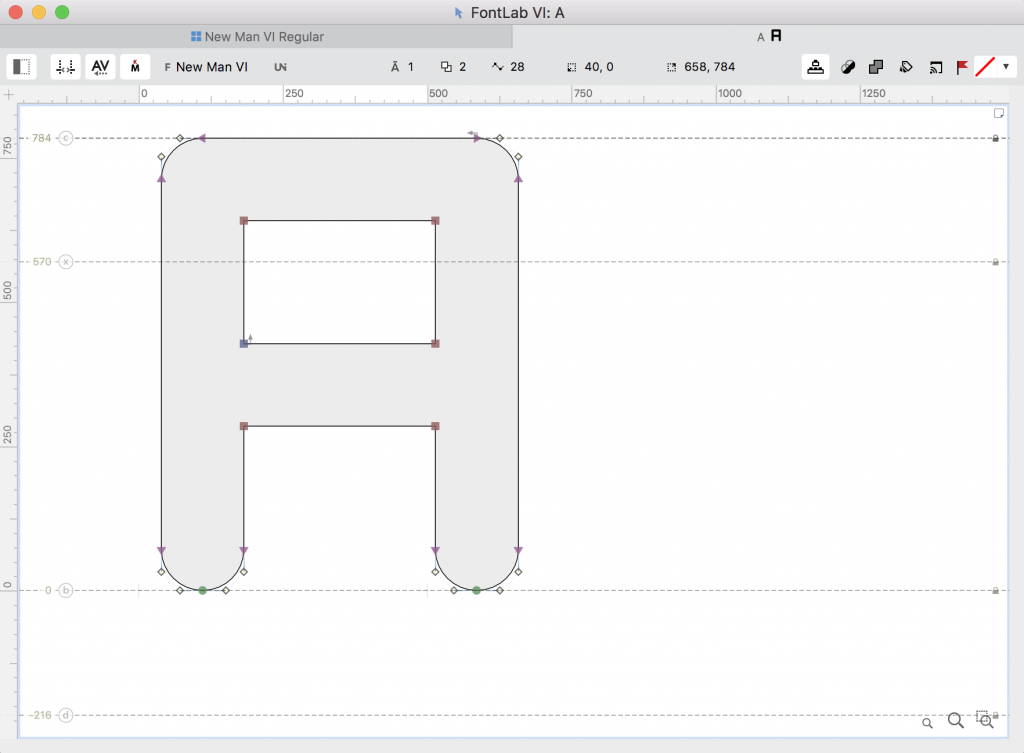
Task: Click the zoom to selection magnifier
Action: [985, 718]
